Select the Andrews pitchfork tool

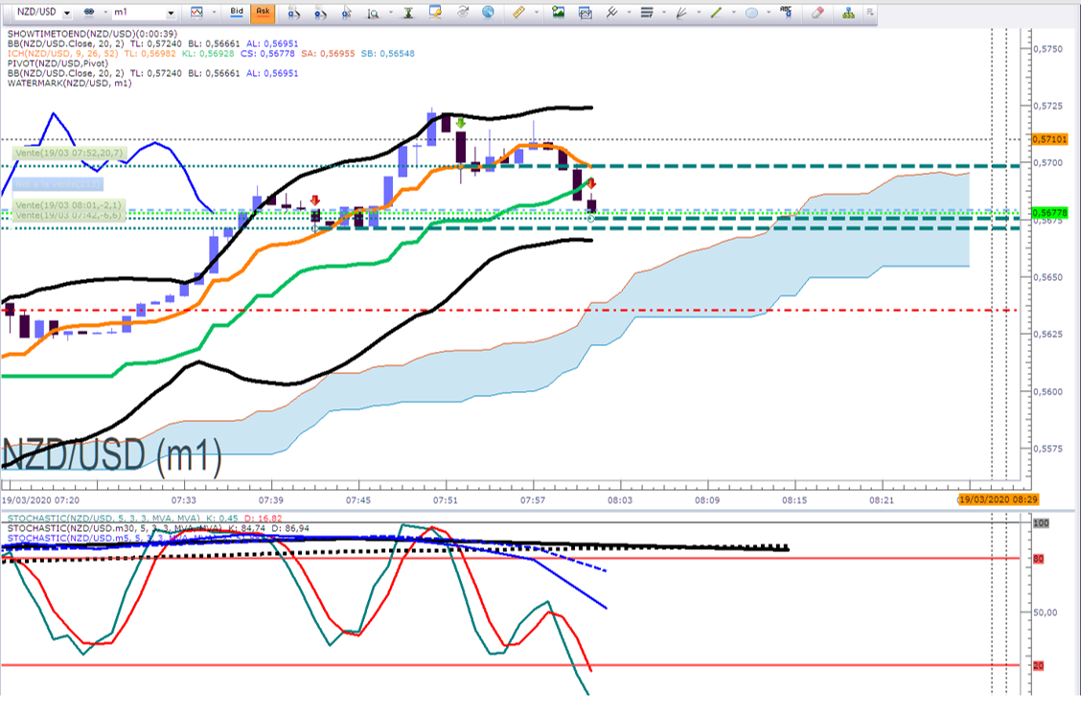612,12
